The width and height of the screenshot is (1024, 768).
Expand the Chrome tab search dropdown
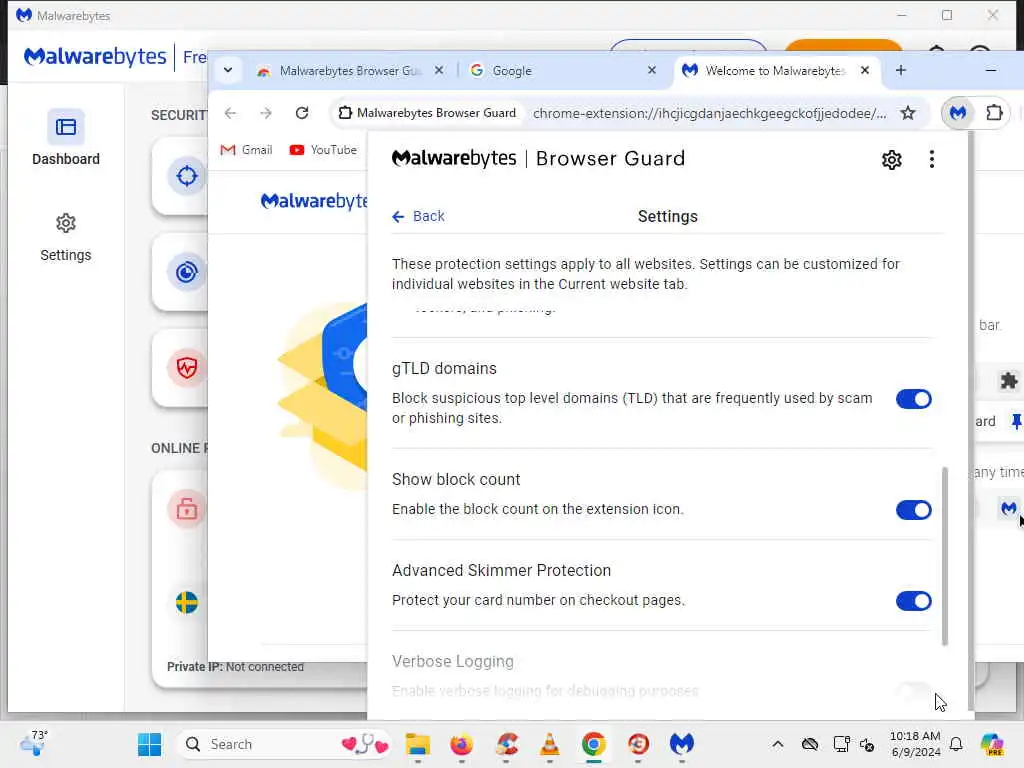click(x=228, y=70)
